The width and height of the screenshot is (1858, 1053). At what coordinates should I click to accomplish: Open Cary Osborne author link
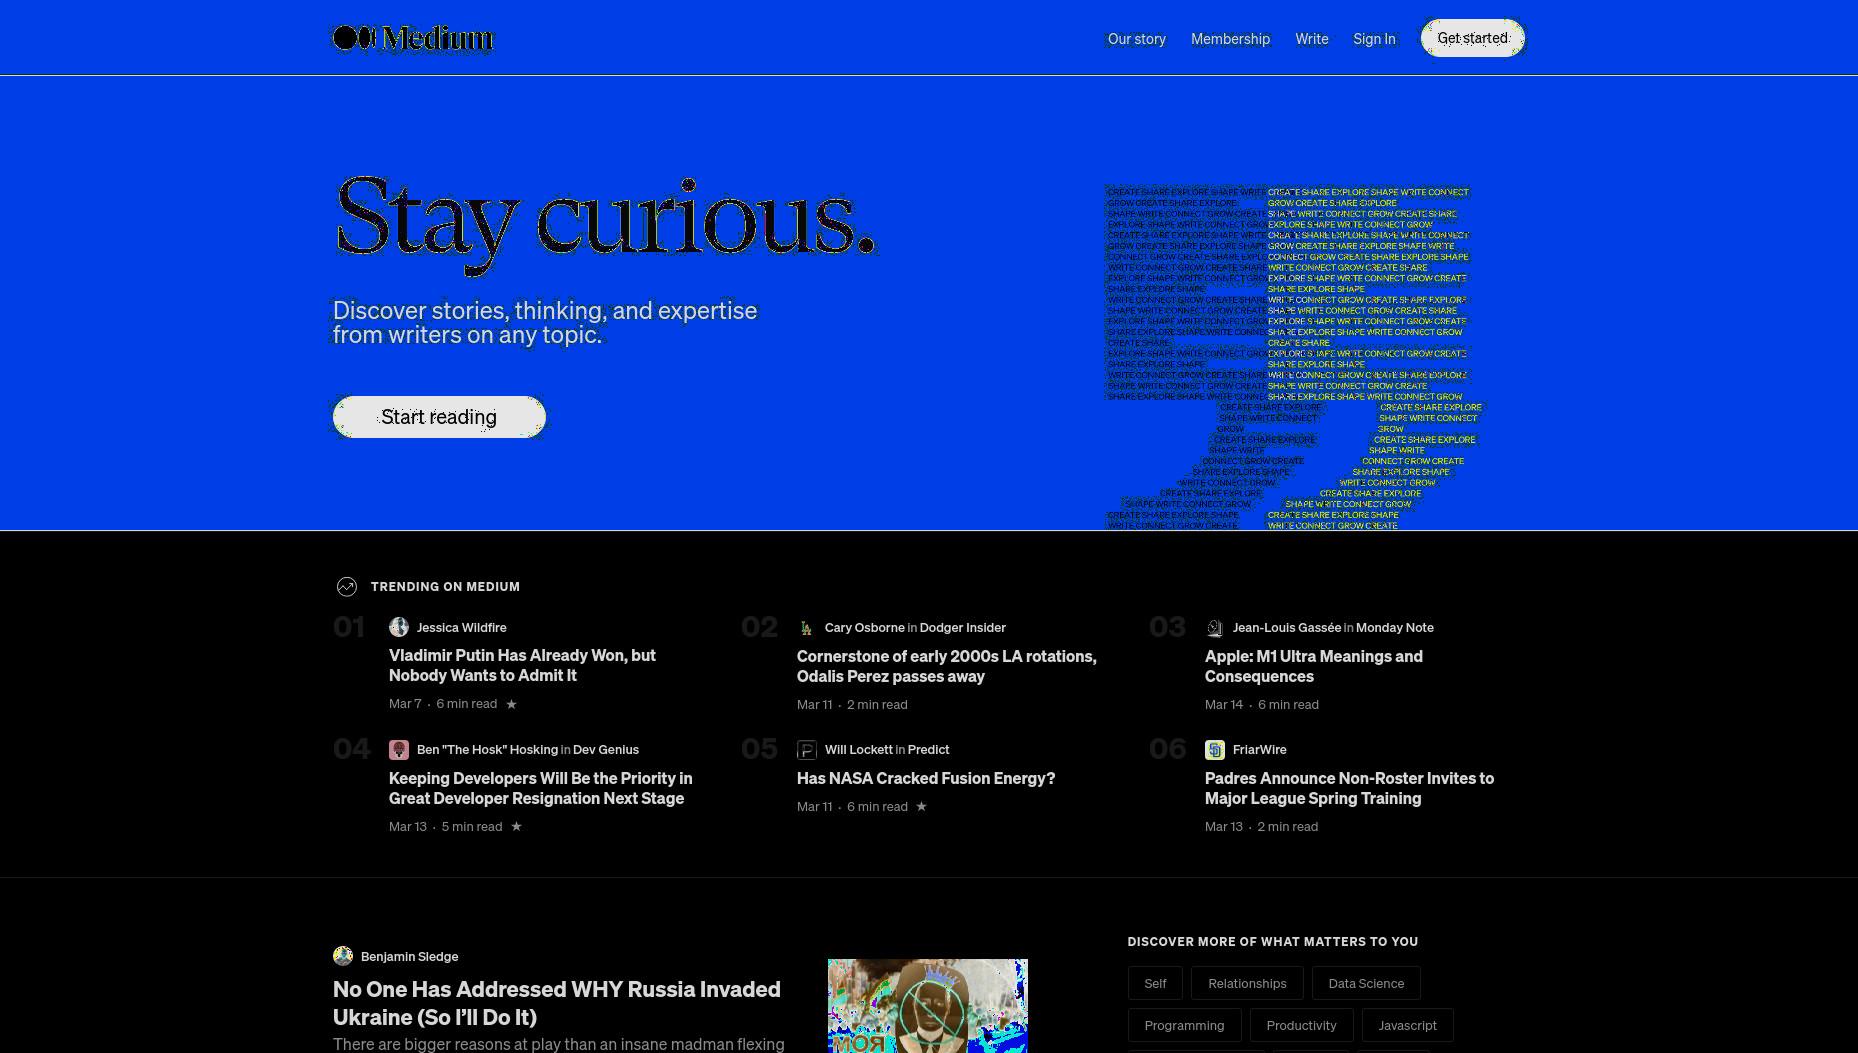[x=864, y=627]
